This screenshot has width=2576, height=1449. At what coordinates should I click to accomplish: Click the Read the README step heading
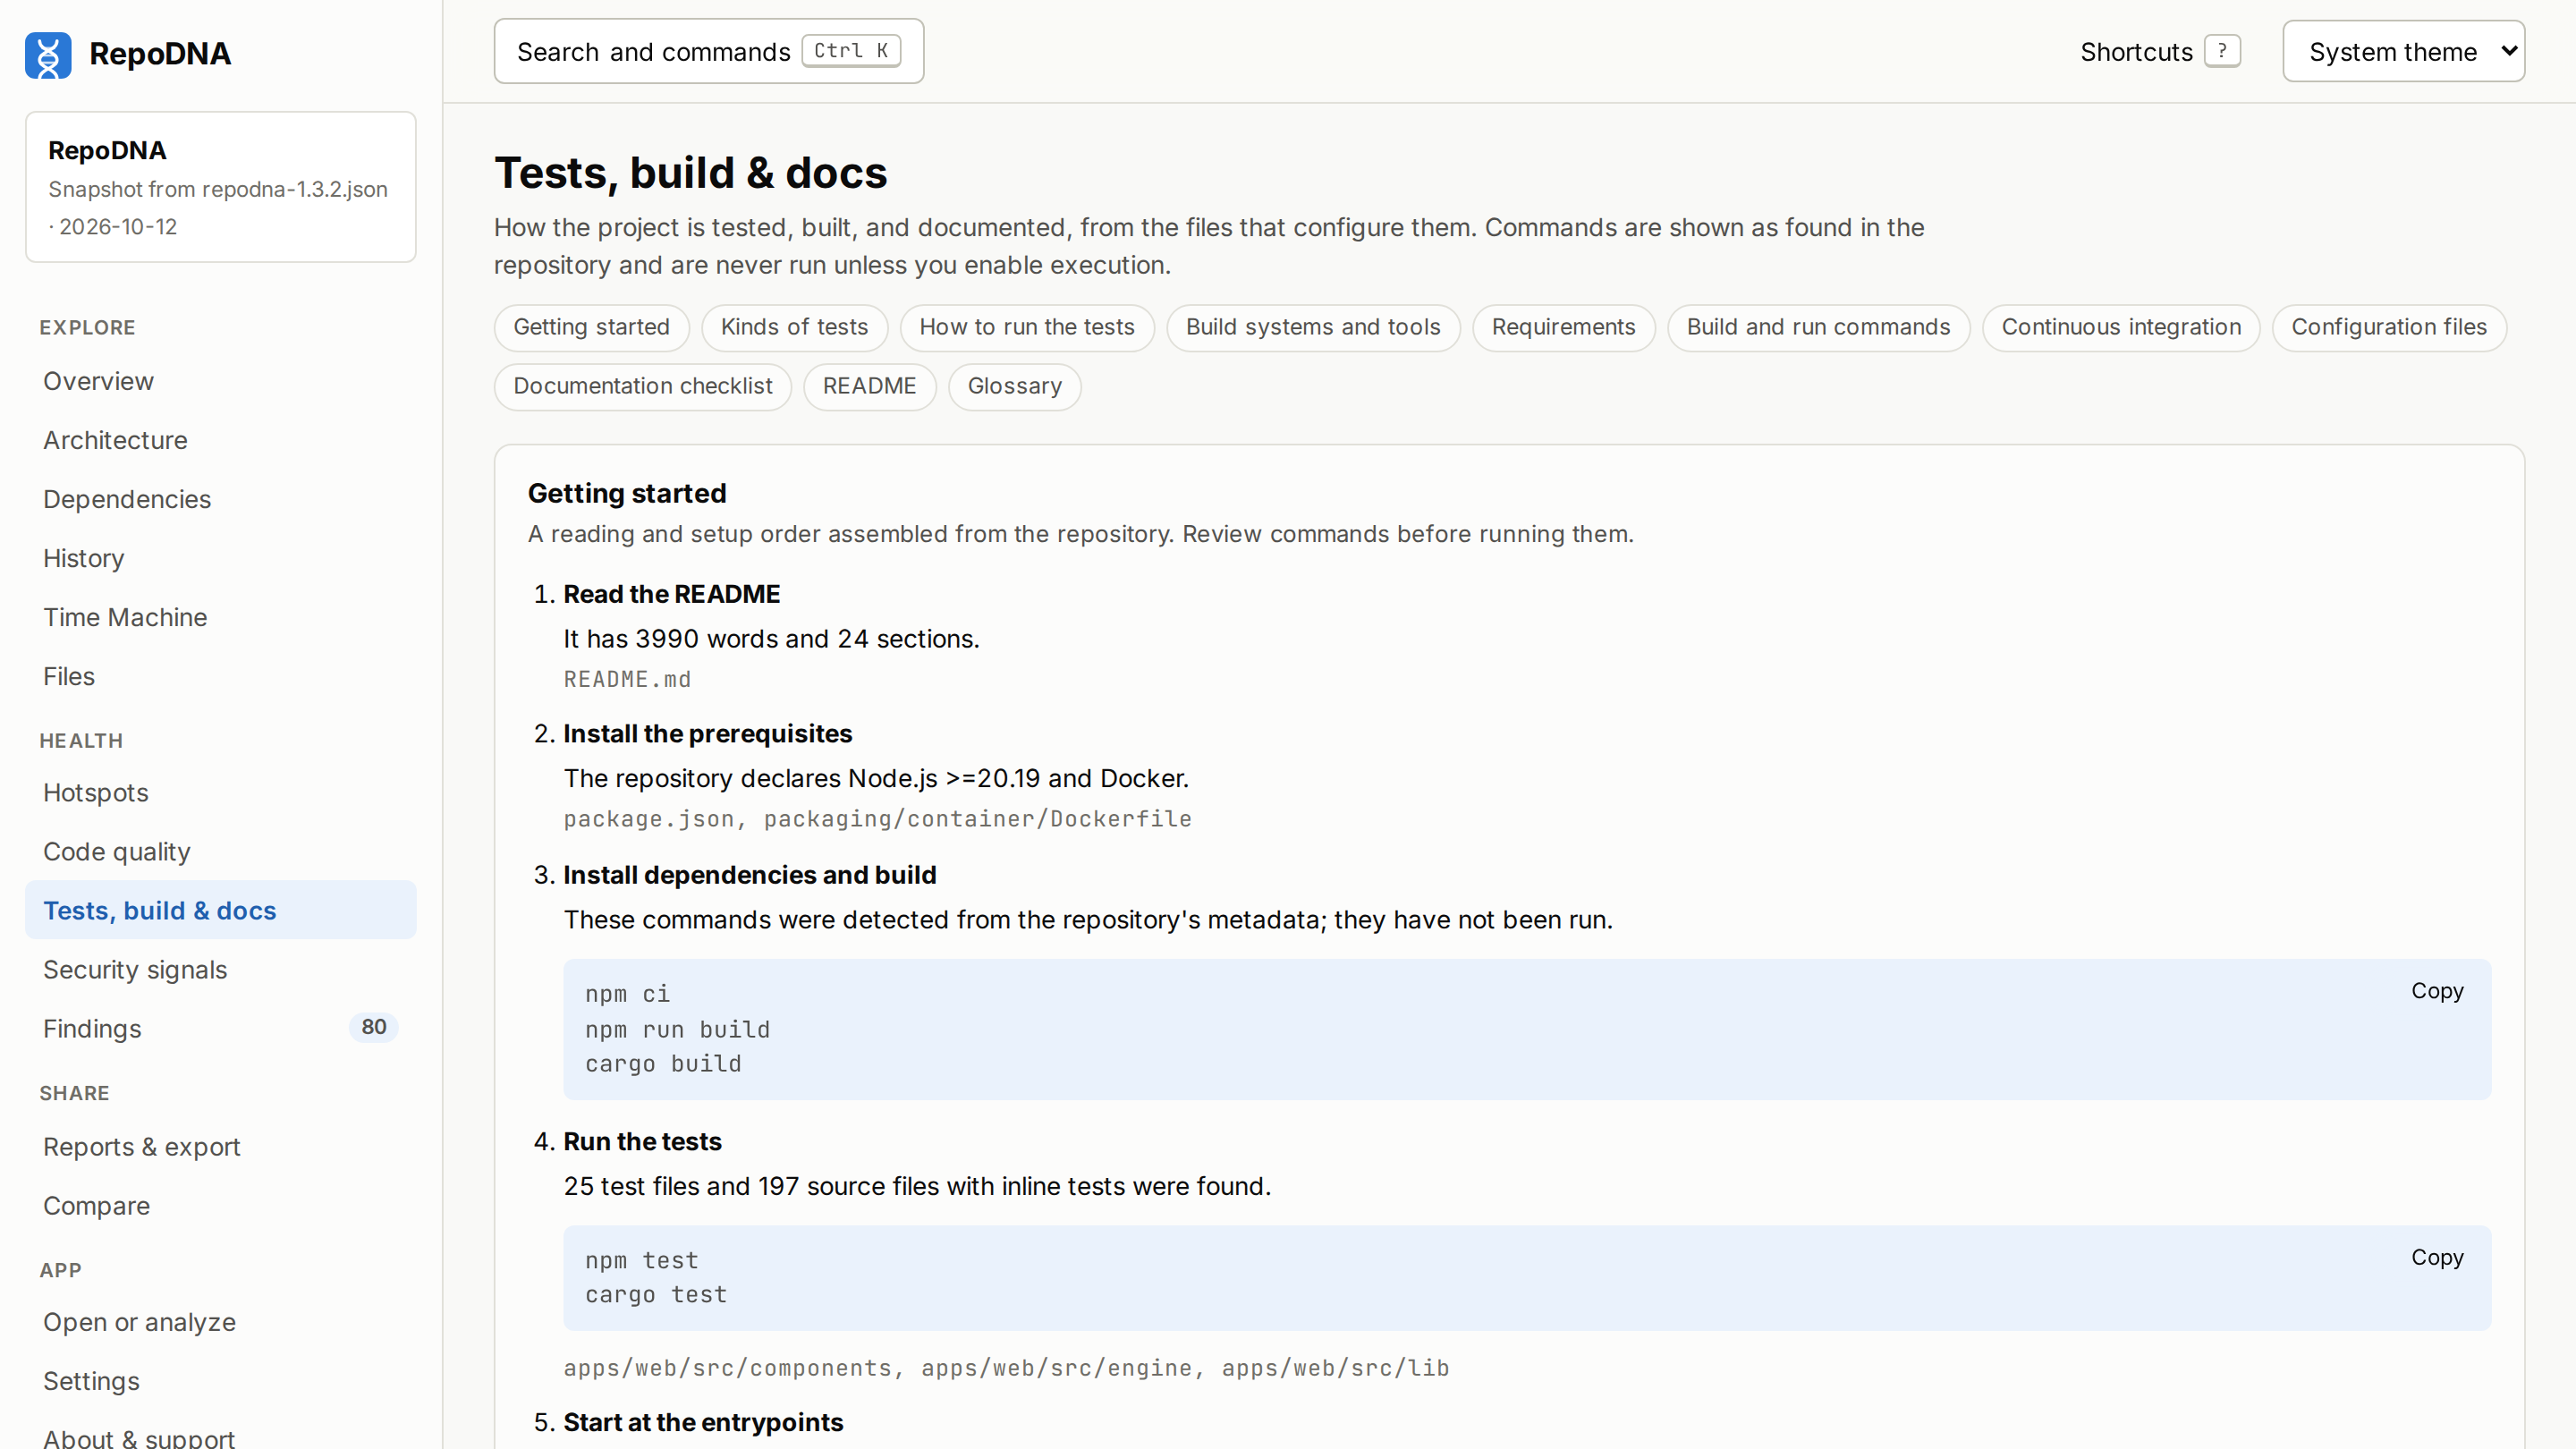point(671,594)
